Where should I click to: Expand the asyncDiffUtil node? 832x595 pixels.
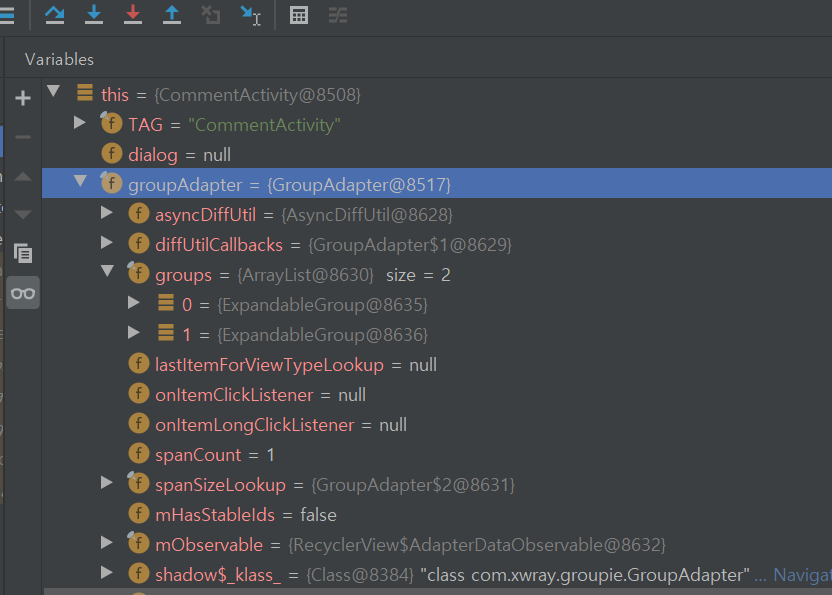(x=107, y=213)
